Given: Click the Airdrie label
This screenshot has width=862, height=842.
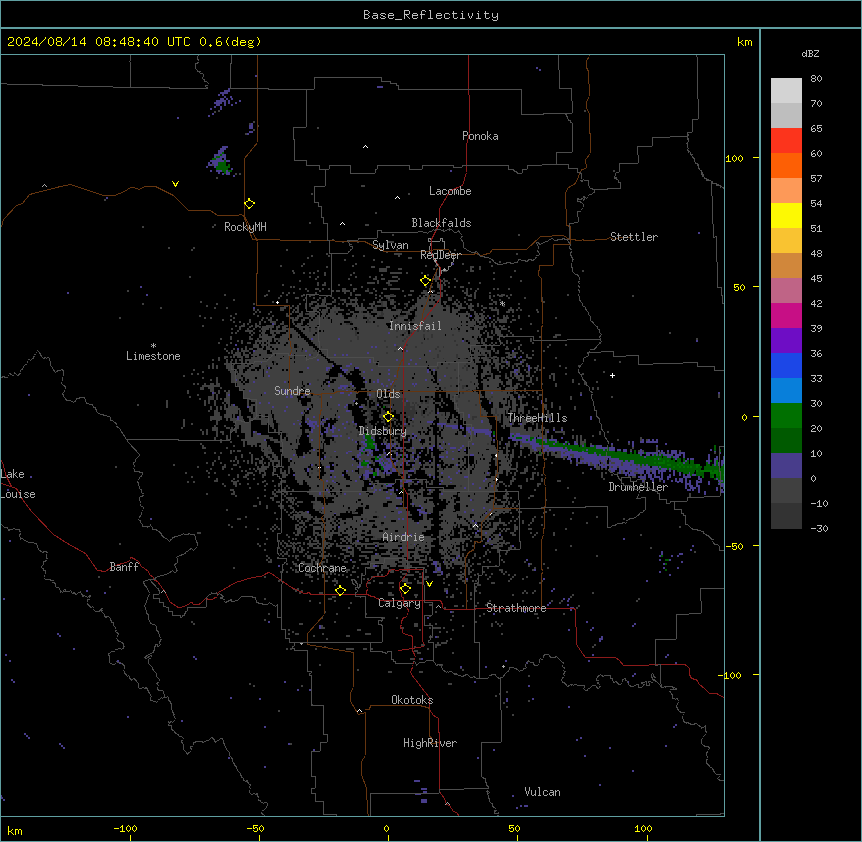Looking at the screenshot, I should [403, 537].
